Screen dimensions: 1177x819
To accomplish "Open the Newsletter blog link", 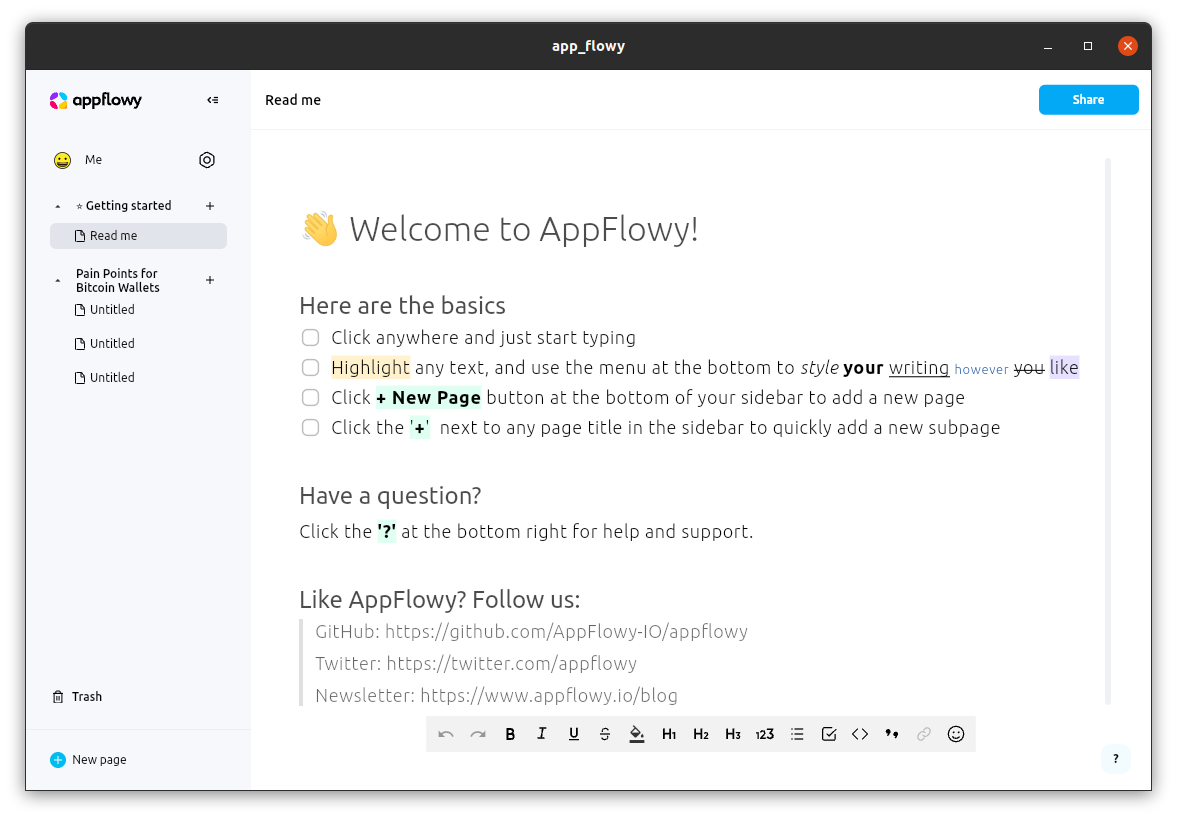I will [x=549, y=695].
